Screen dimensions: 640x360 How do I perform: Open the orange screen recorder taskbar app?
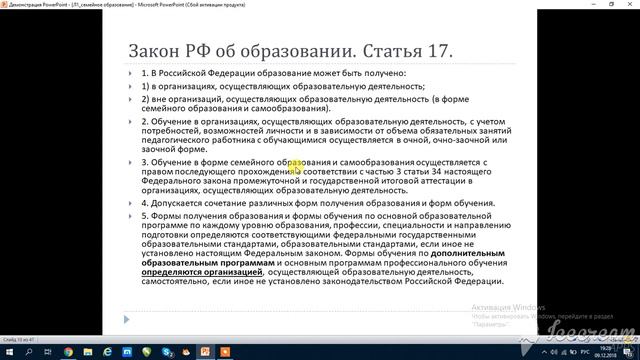click(225, 352)
